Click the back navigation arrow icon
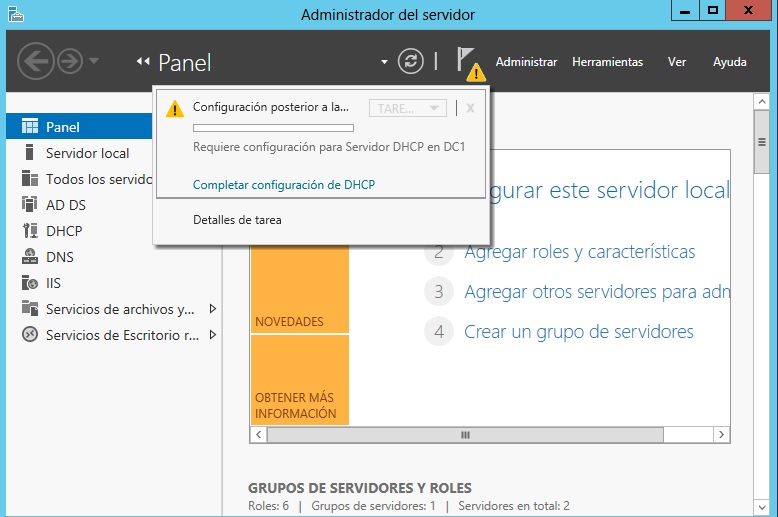 (35, 61)
